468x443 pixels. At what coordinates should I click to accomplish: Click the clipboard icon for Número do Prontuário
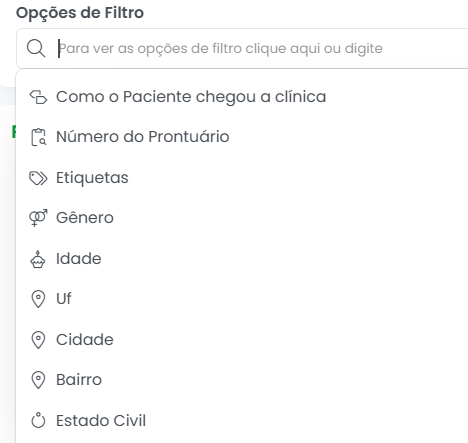(x=38, y=137)
